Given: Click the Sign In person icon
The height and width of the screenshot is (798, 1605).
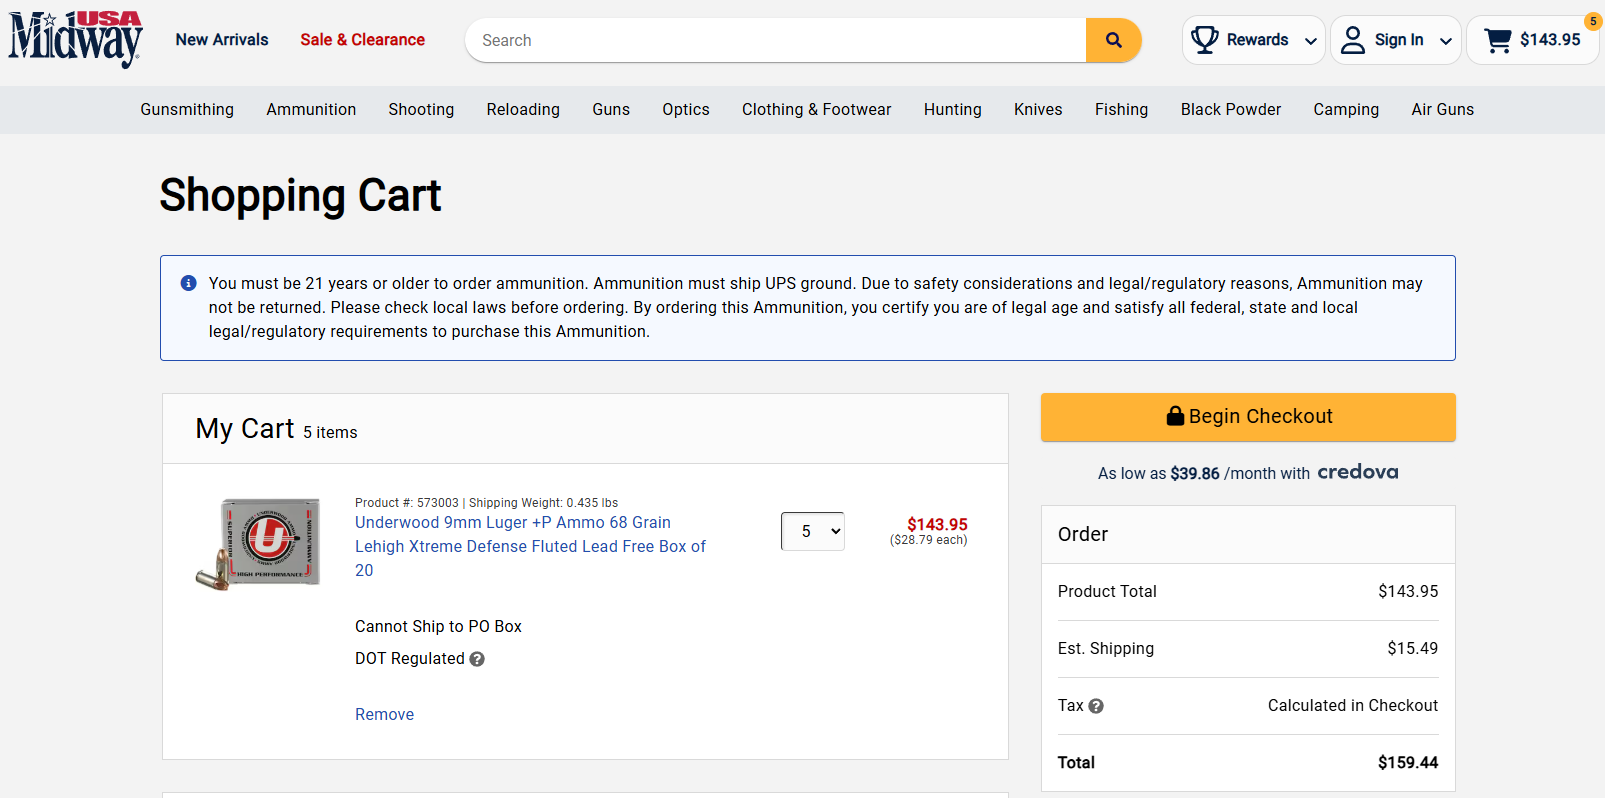Looking at the screenshot, I should point(1353,40).
